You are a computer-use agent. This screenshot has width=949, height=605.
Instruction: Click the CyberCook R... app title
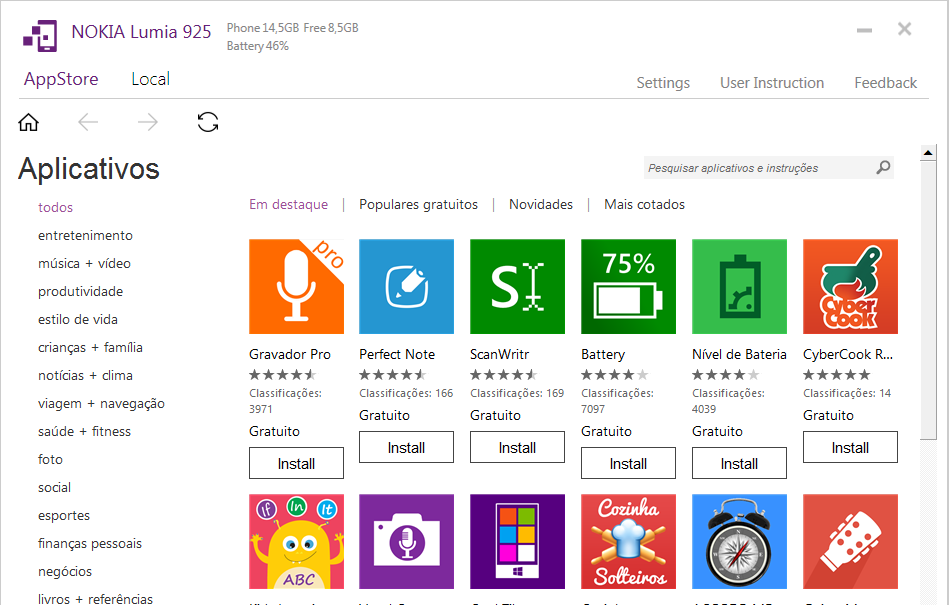[848, 355]
